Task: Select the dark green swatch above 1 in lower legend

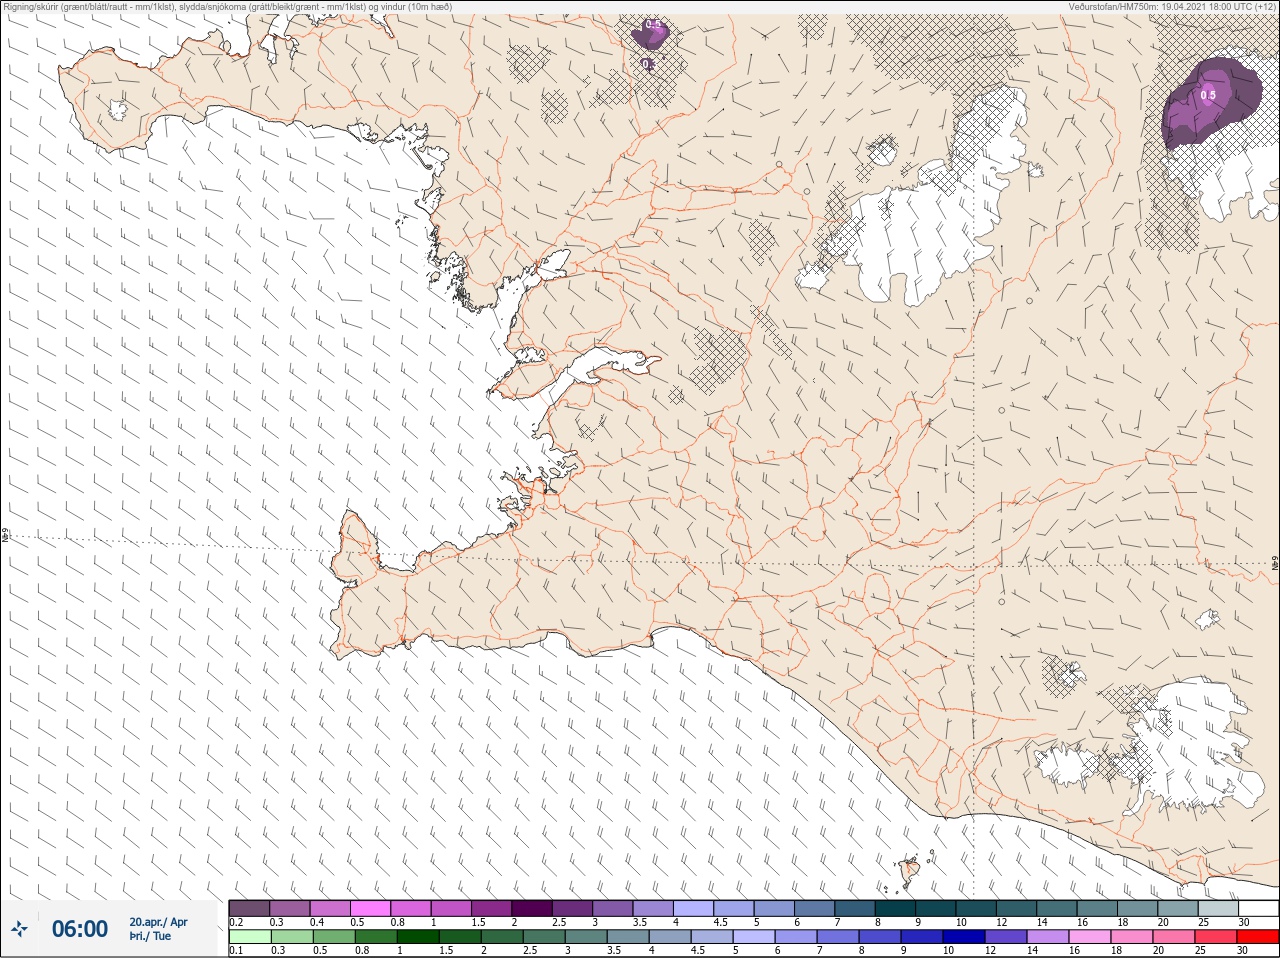Action: pyautogui.click(x=418, y=937)
